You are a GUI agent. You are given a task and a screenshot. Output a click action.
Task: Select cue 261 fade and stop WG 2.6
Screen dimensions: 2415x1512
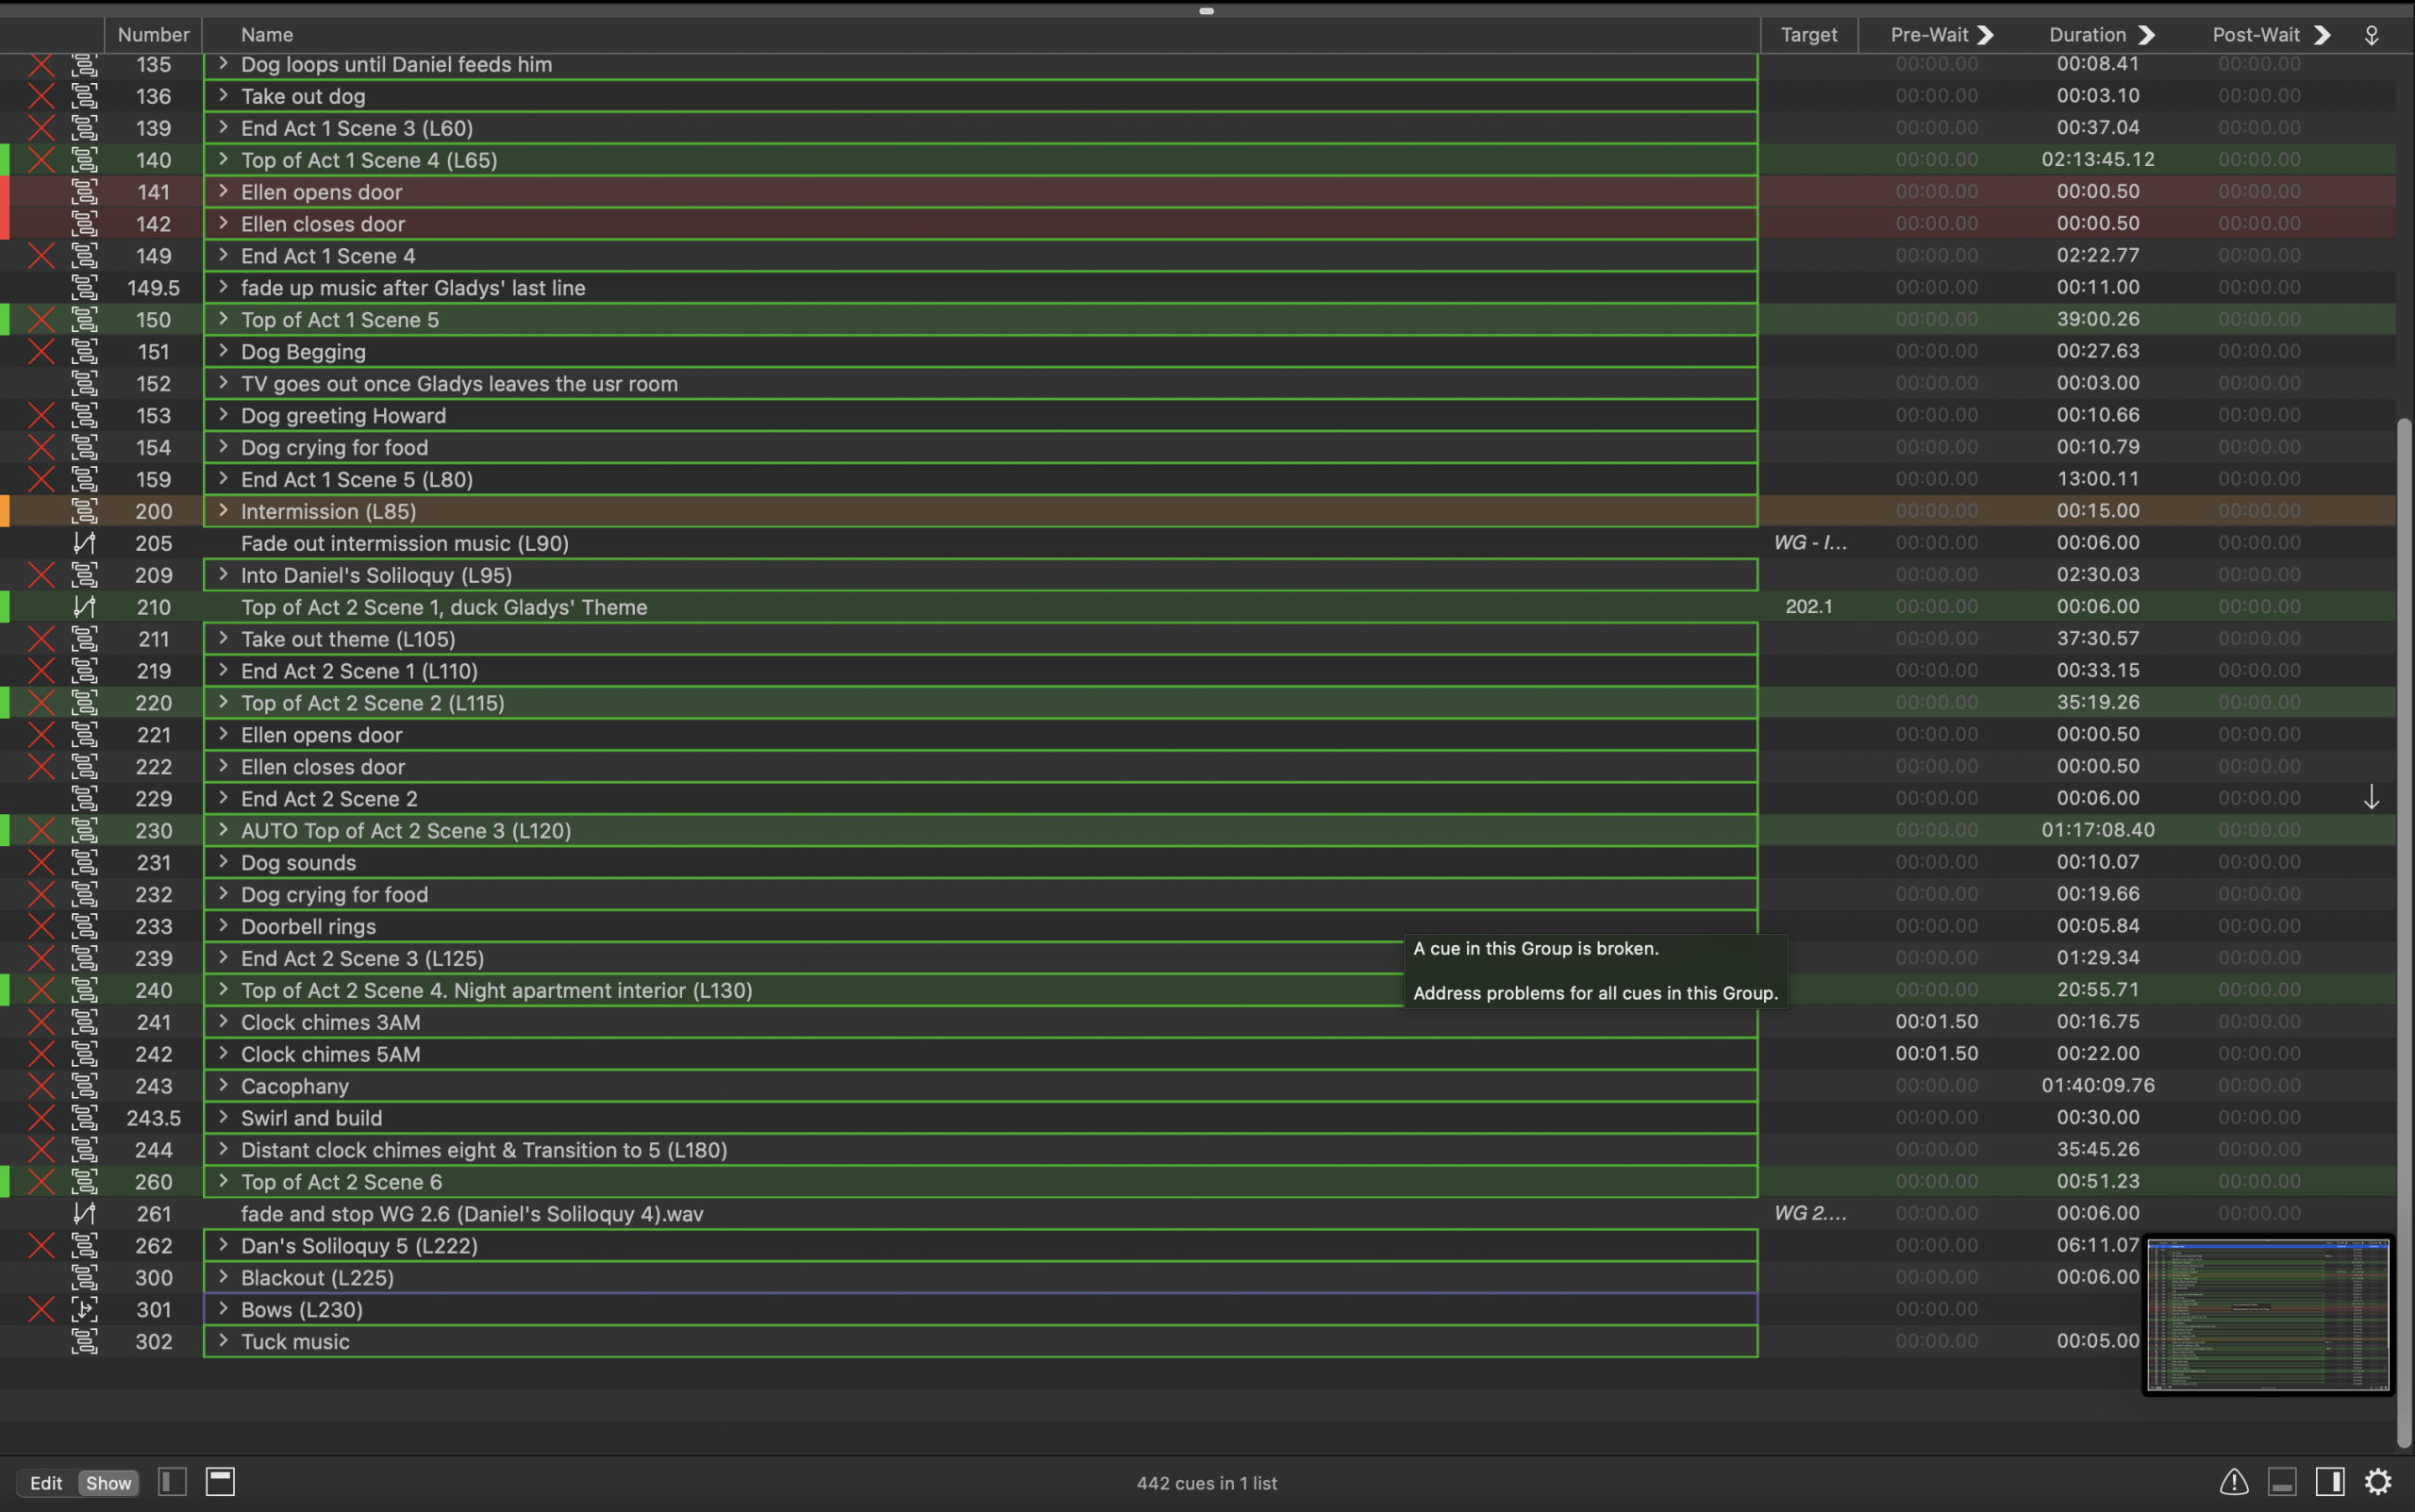(472, 1214)
